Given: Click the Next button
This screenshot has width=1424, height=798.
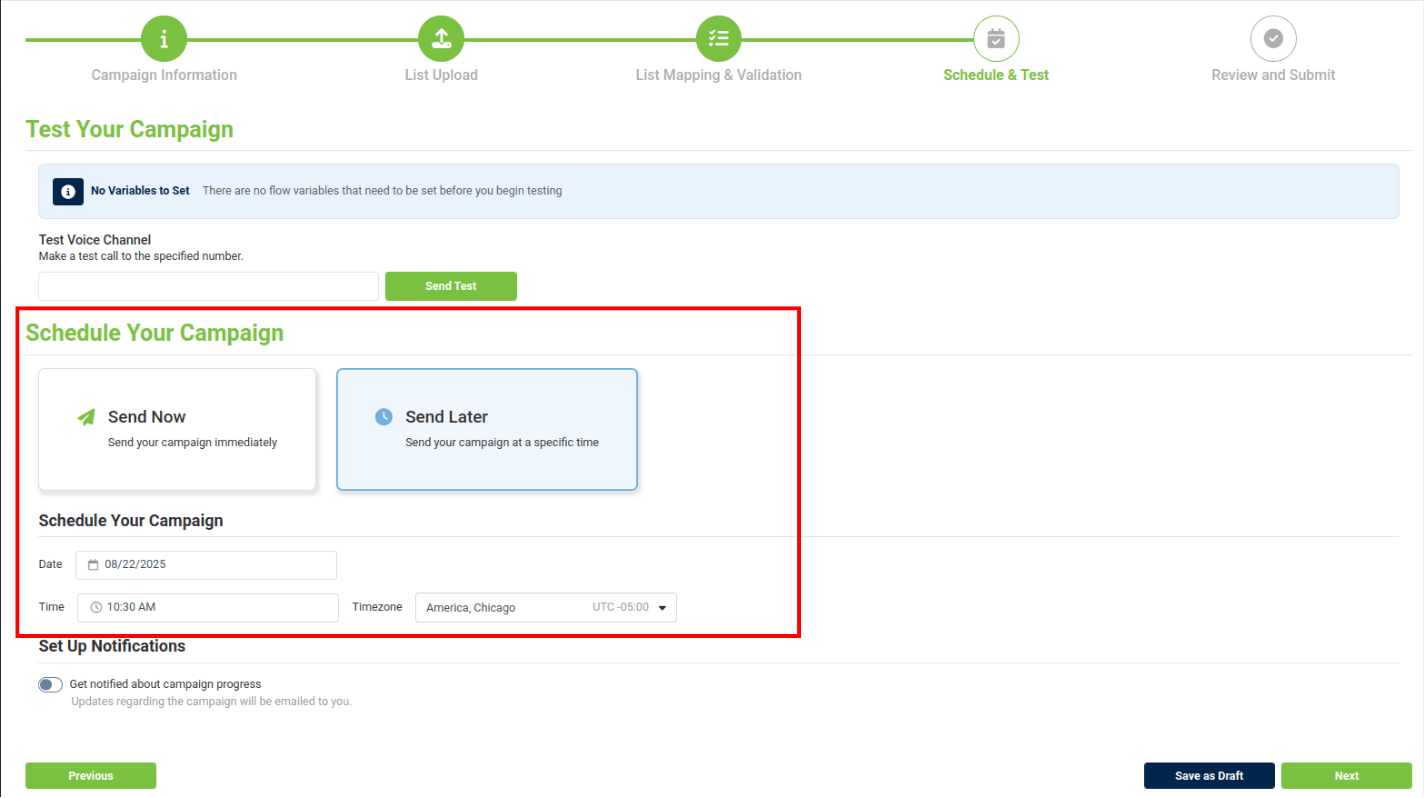Looking at the screenshot, I should [1346, 776].
